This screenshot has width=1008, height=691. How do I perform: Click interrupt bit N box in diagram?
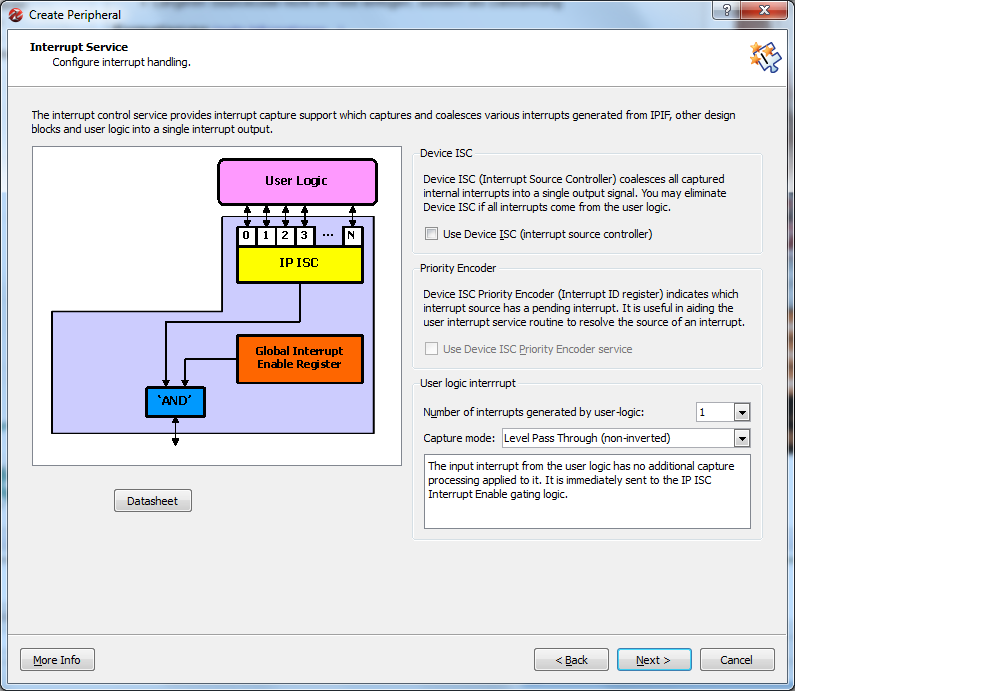point(351,235)
